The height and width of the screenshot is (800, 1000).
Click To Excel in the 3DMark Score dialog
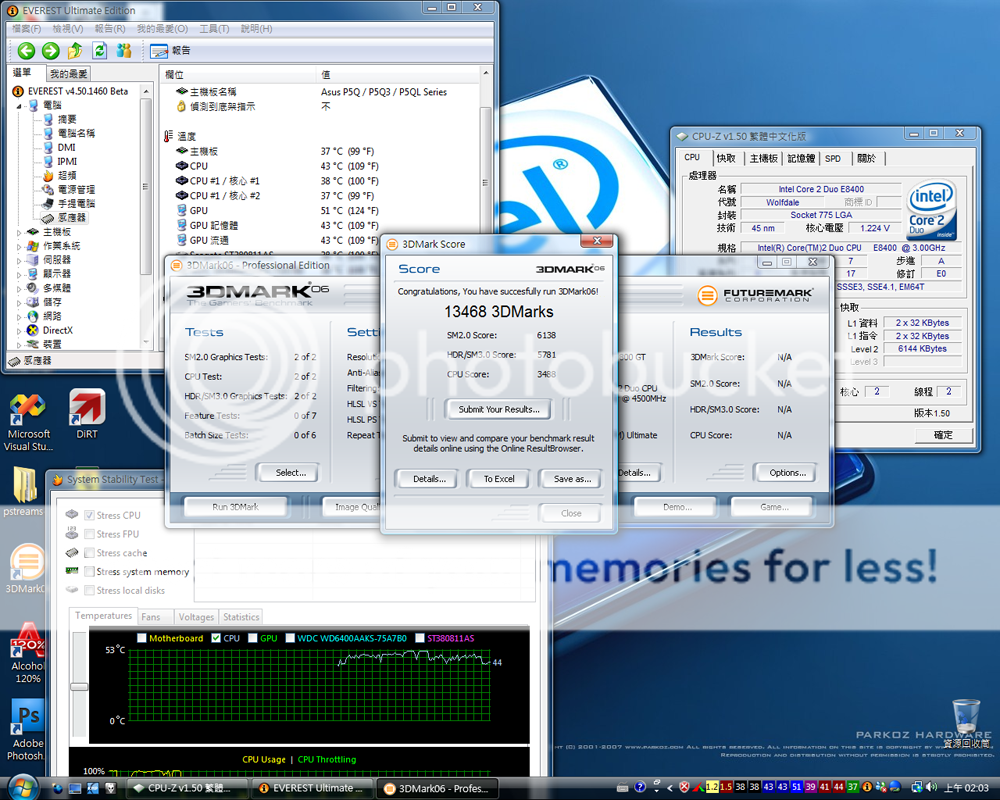pos(499,479)
